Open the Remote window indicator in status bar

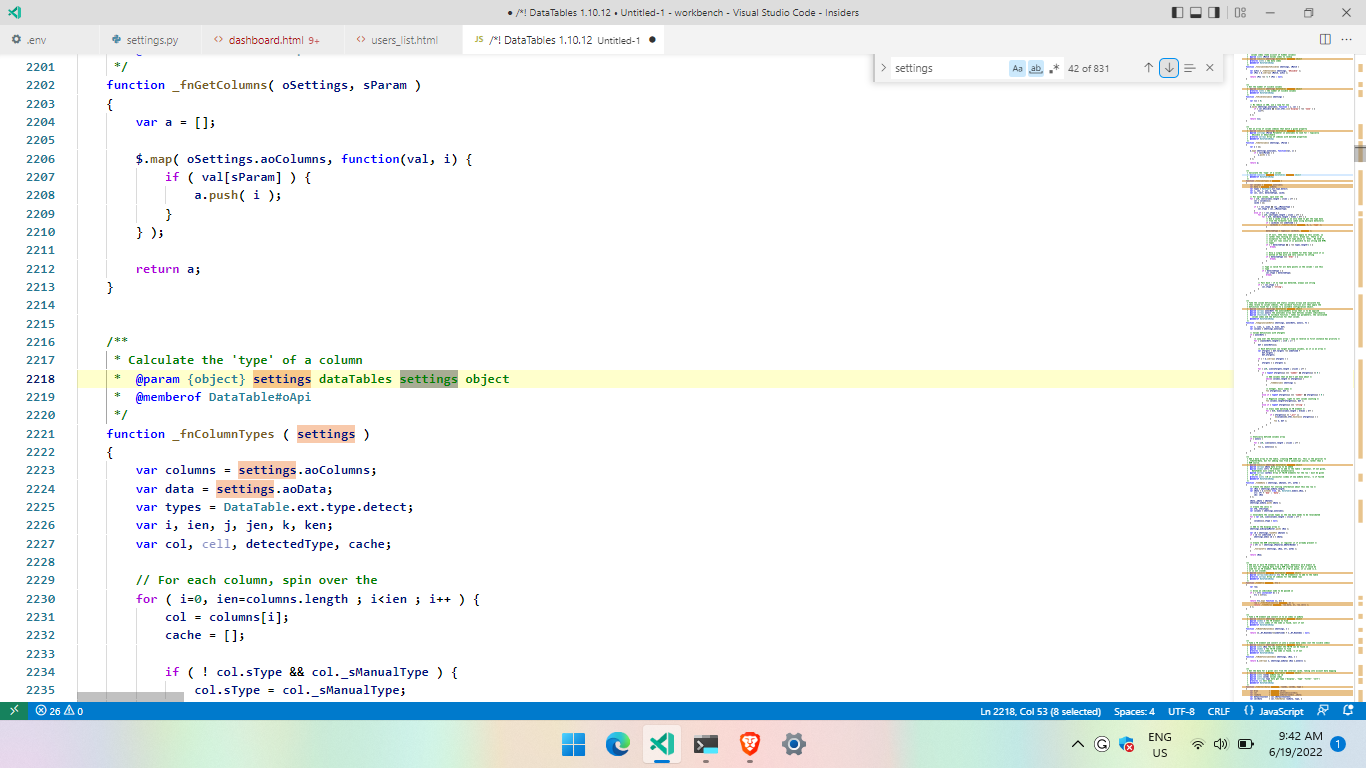[12, 711]
